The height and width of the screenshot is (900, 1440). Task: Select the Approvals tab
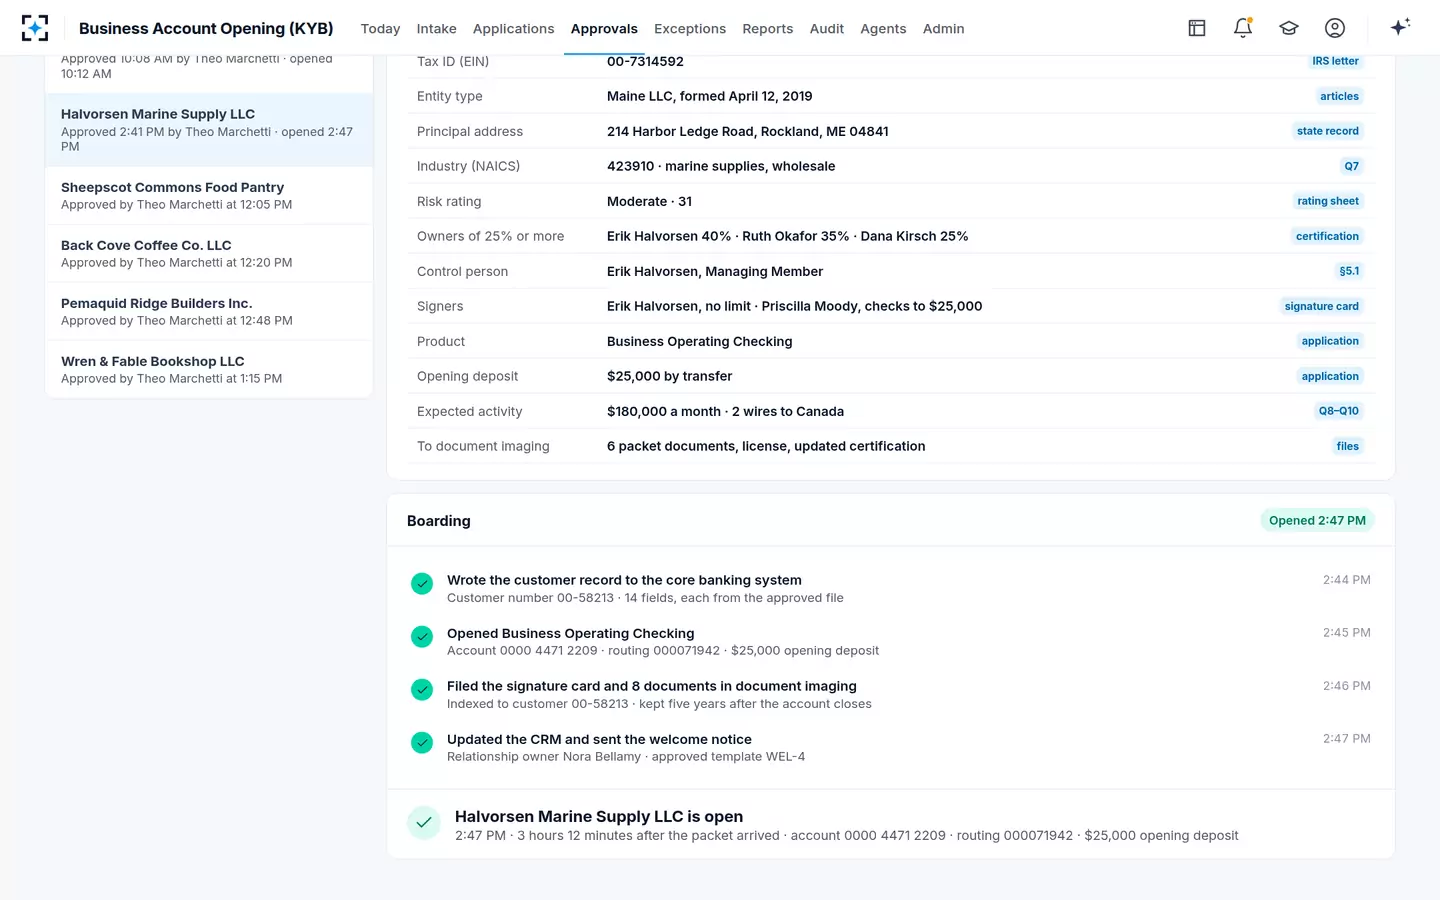pyautogui.click(x=604, y=29)
